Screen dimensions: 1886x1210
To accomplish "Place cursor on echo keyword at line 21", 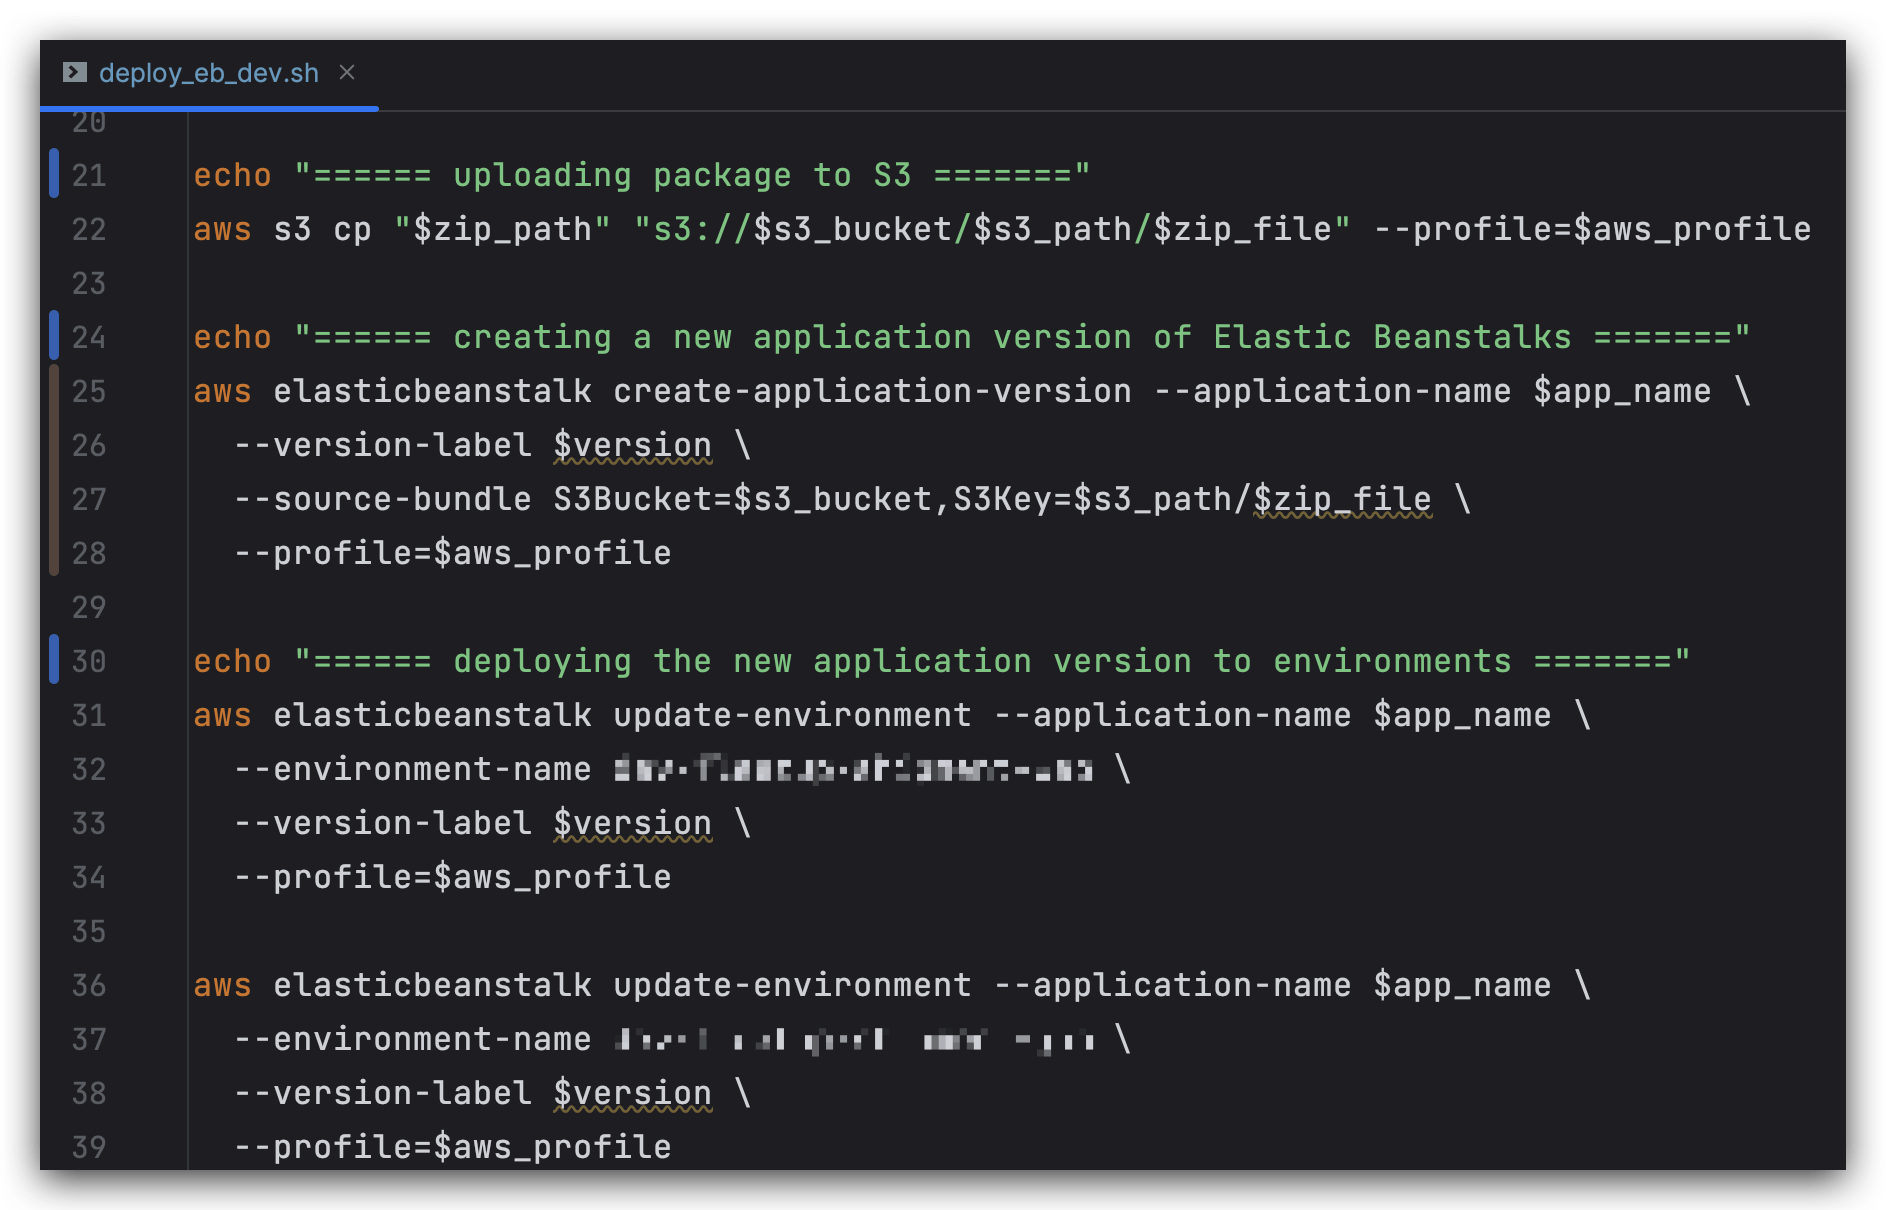I will click(x=232, y=175).
